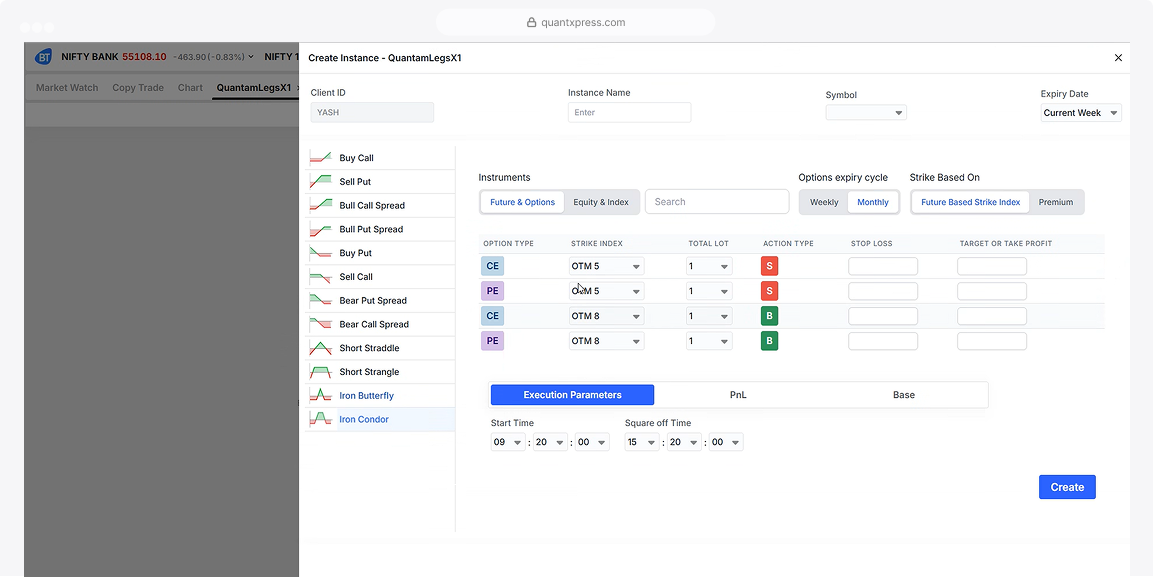Screen dimensions: 1153x577
Task: Toggle the Sell action on first CE row
Action: 769,266
